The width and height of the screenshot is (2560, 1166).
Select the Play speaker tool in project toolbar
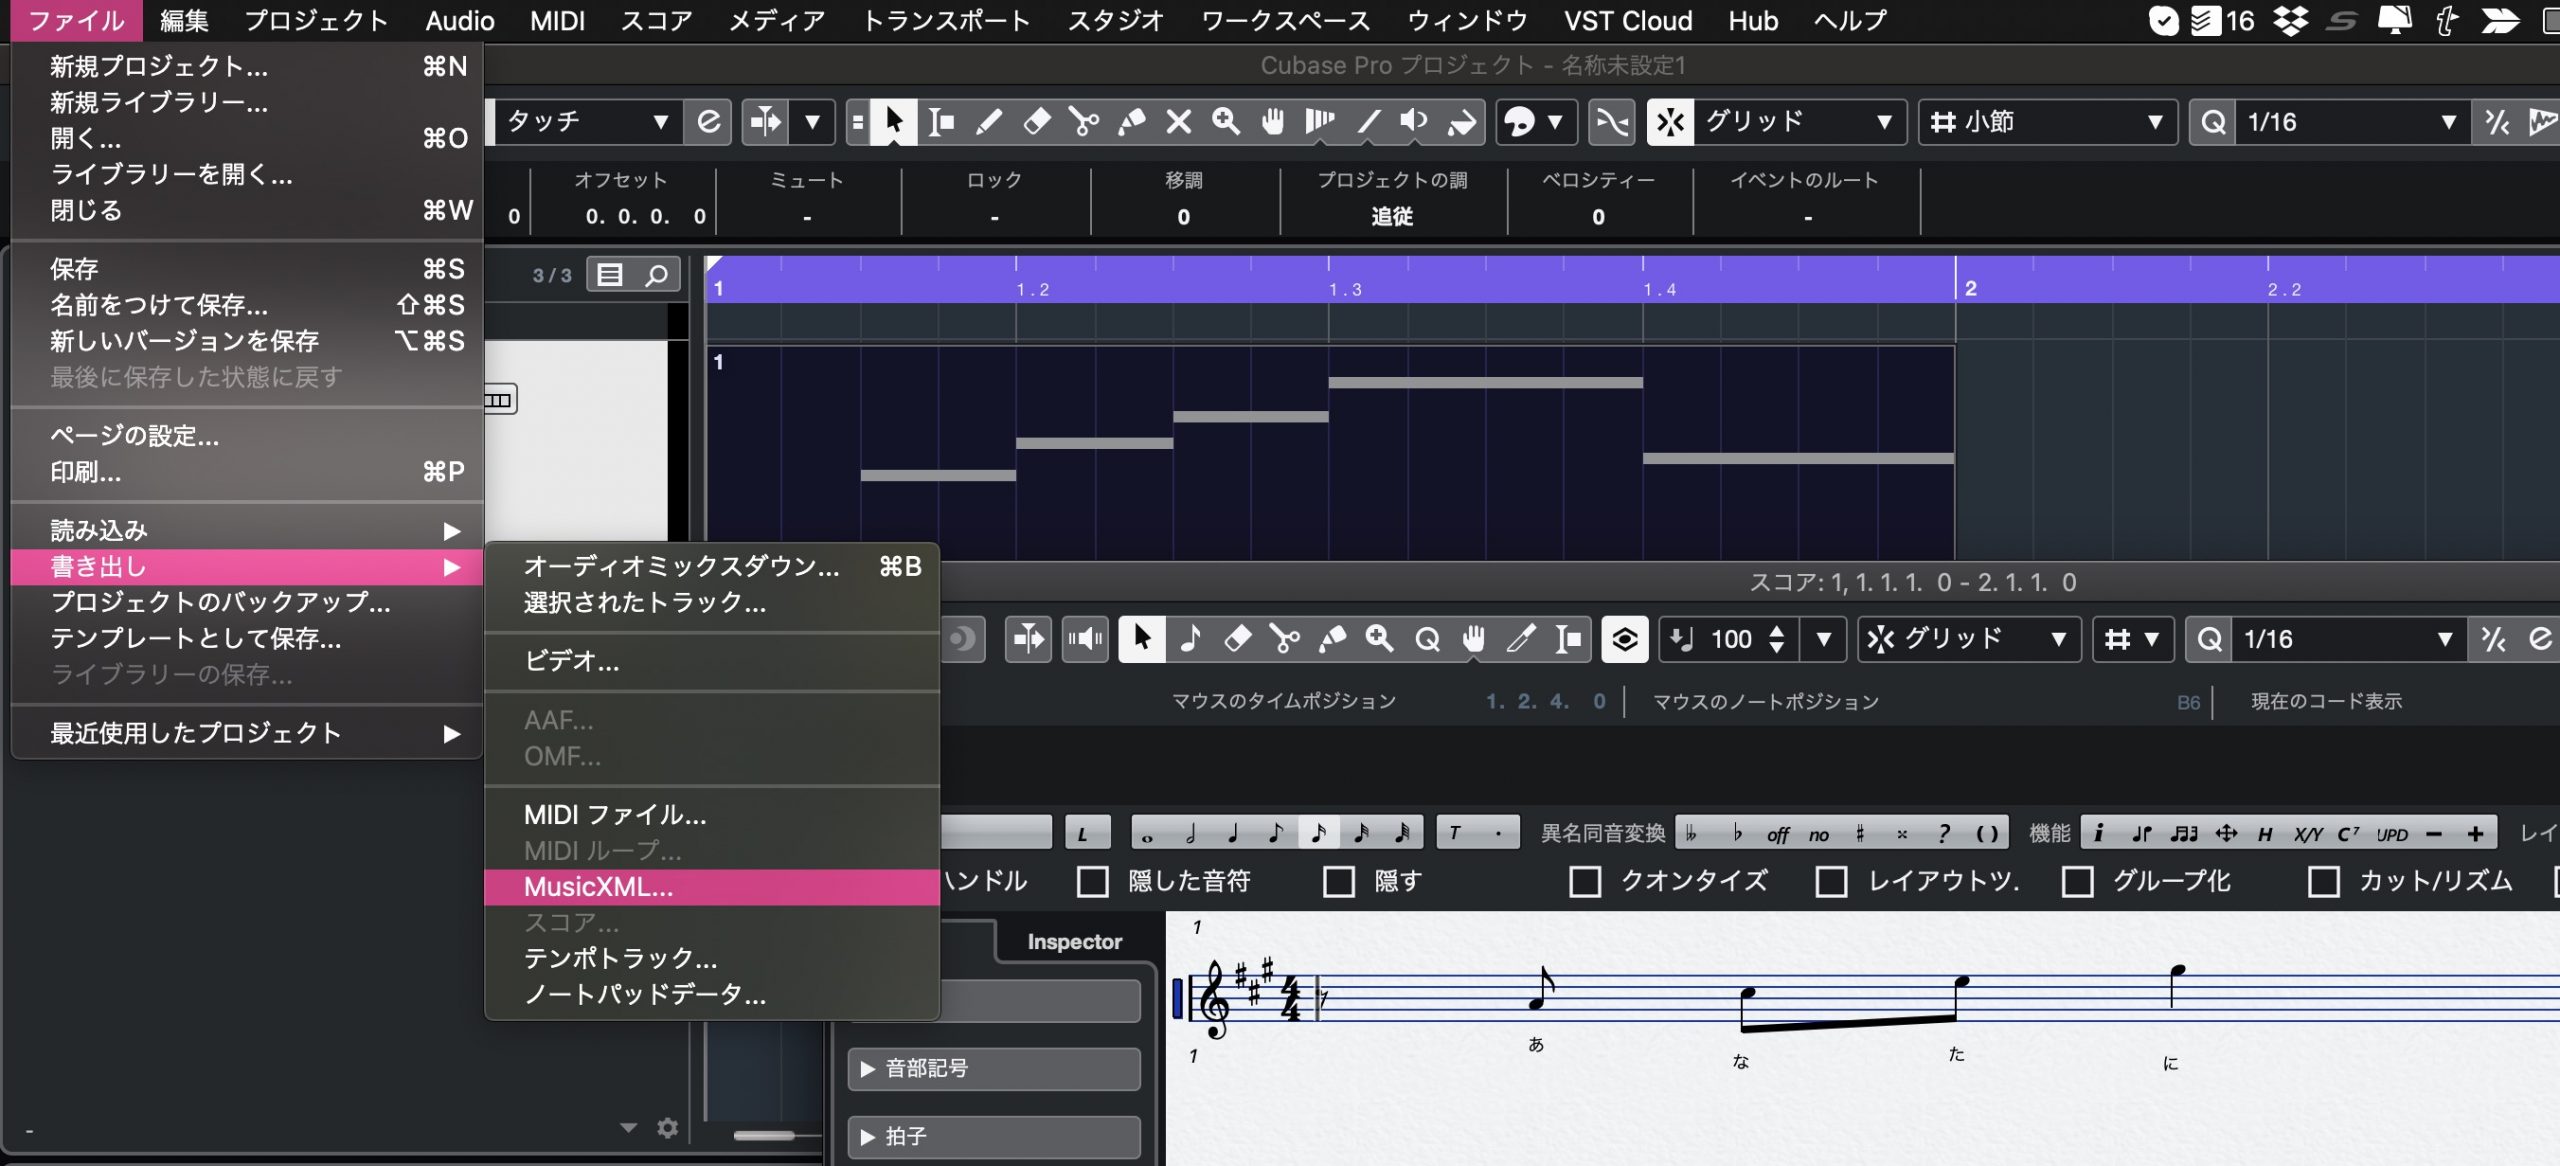(1414, 122)
